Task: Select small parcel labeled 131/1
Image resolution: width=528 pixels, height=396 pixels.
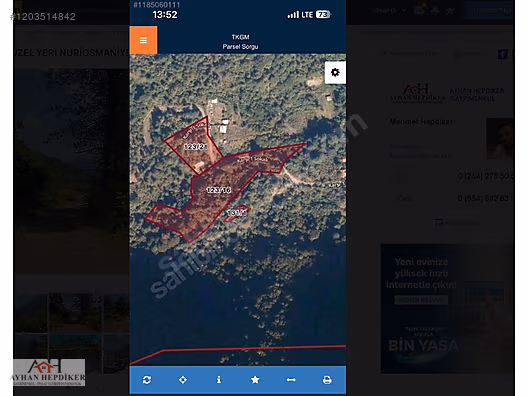Action: [x=236, y=212]
